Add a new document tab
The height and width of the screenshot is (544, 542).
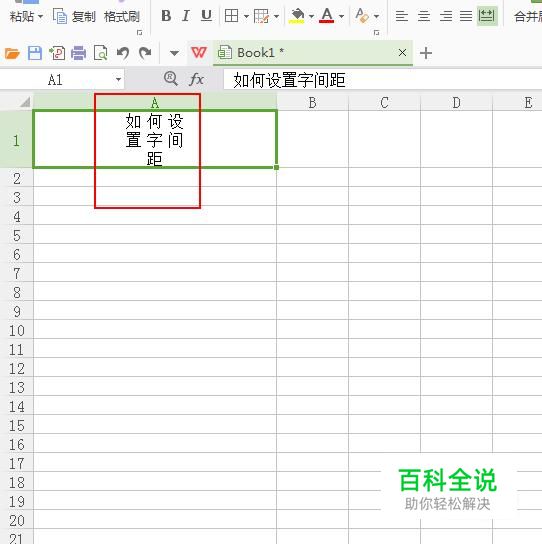coord(426,53)
